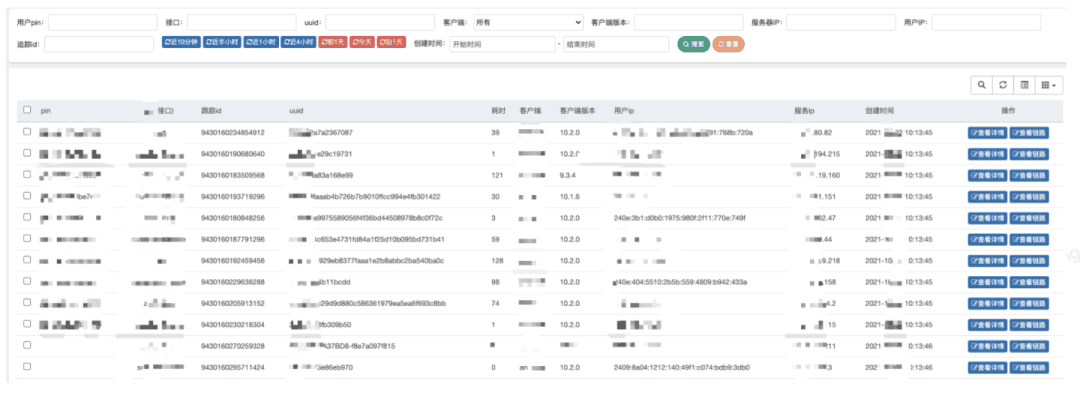The height and width of the screenshot is (393, 1080).
Task: Click the orange 重置 reset button
Action: [729, 44]
